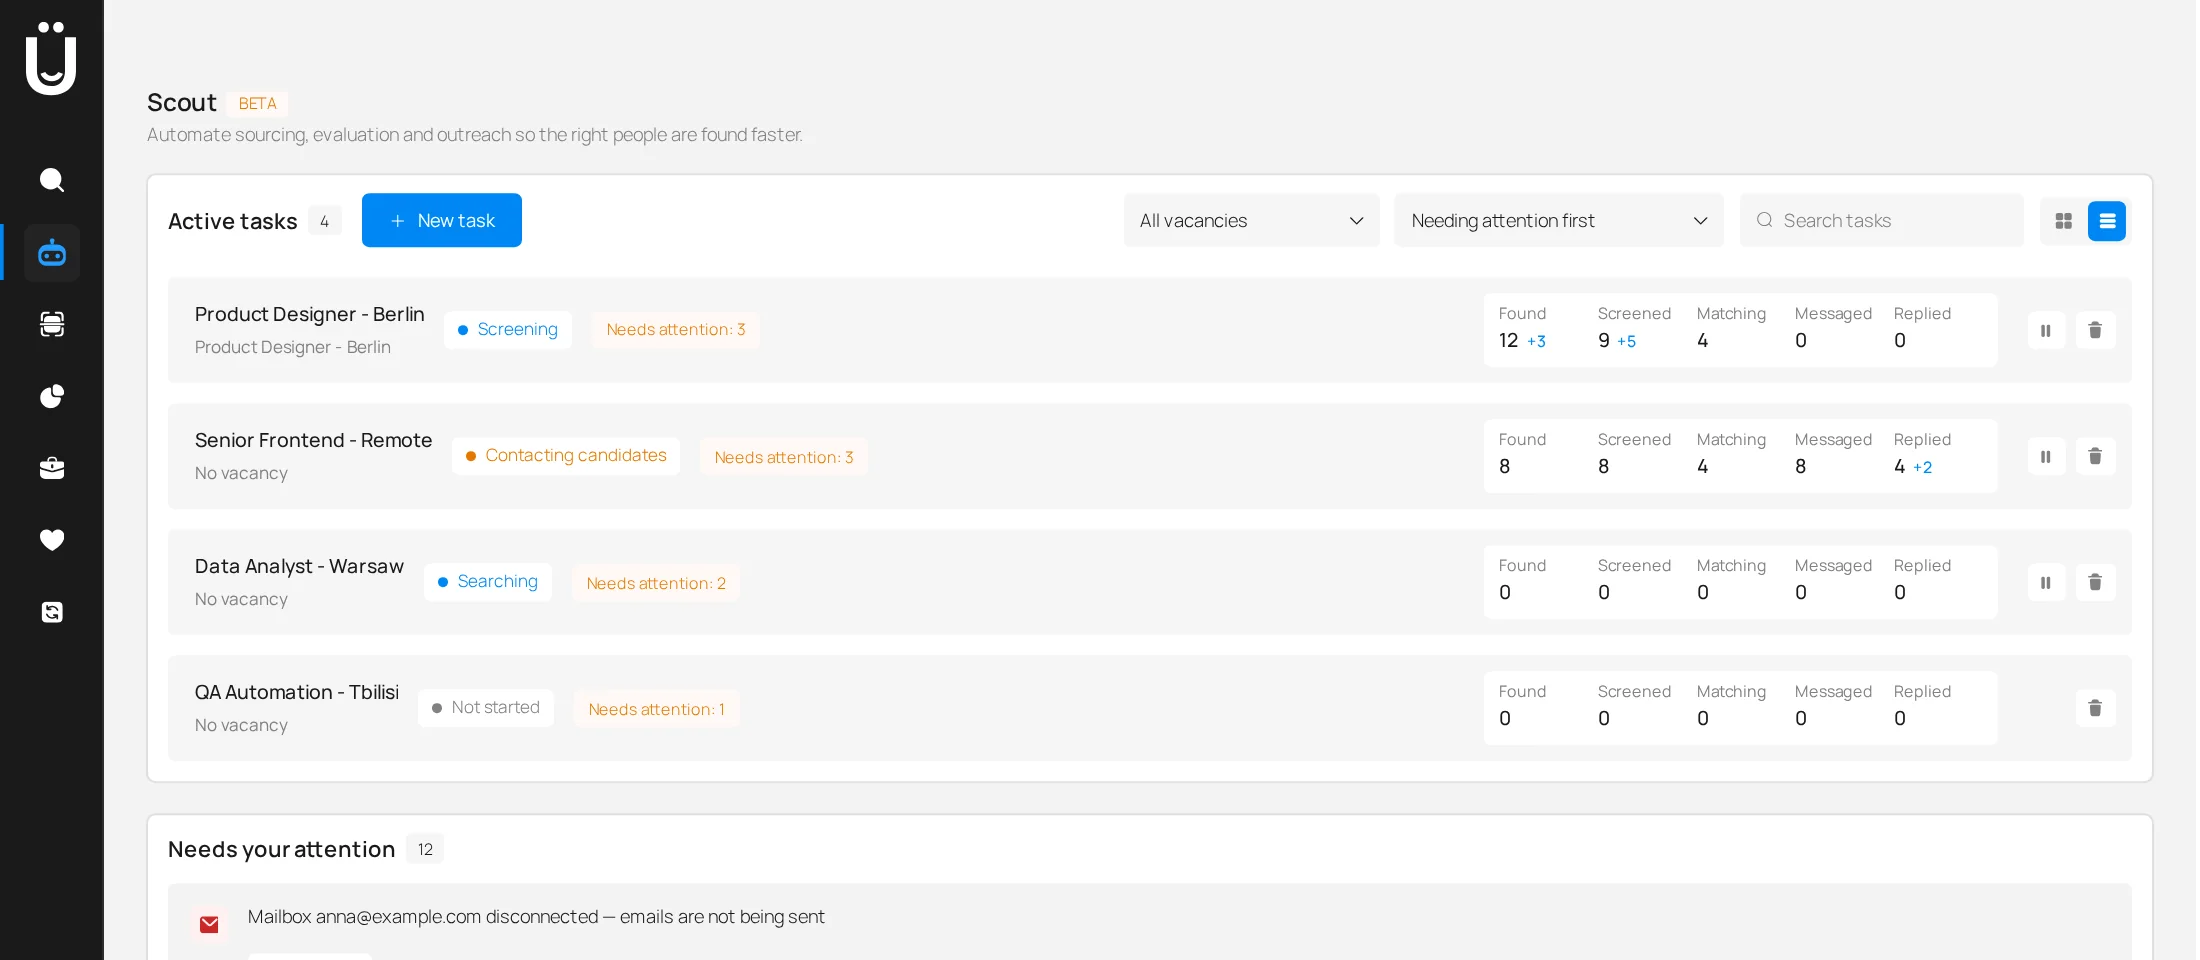This screenshot has height=960, width=2200.
Task: Open the Scout robot icon in sidebar
Action: (x=52, y=253)
